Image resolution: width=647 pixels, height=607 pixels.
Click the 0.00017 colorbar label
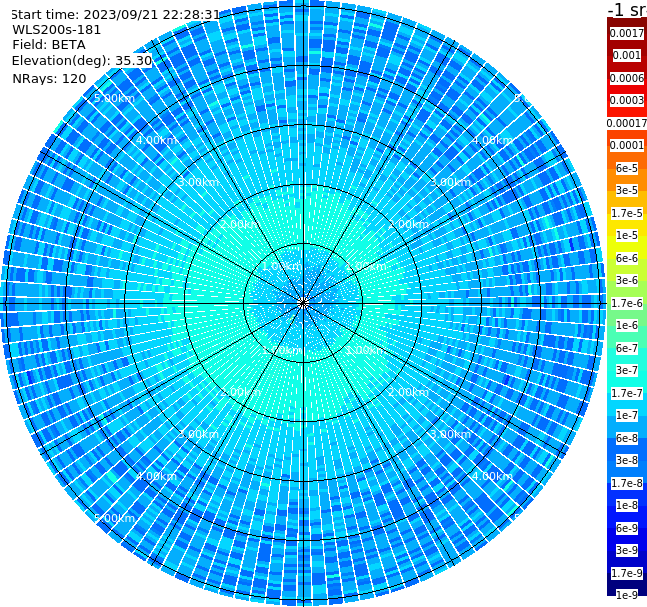pos(627,123)
